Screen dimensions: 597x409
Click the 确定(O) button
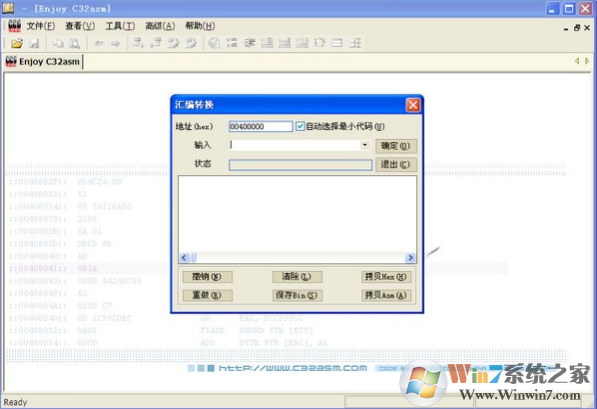pyautogui.click(x=396, y=146)
